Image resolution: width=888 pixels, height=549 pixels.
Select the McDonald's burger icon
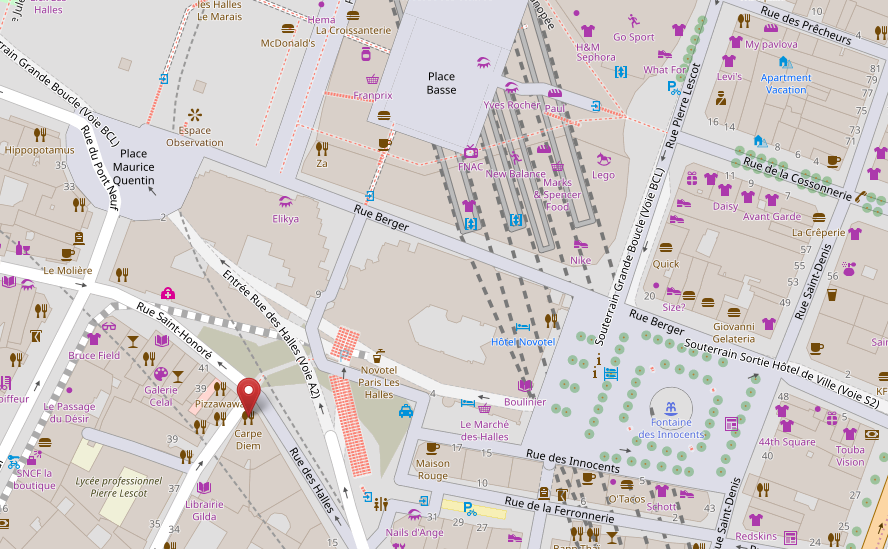(288, 29)
